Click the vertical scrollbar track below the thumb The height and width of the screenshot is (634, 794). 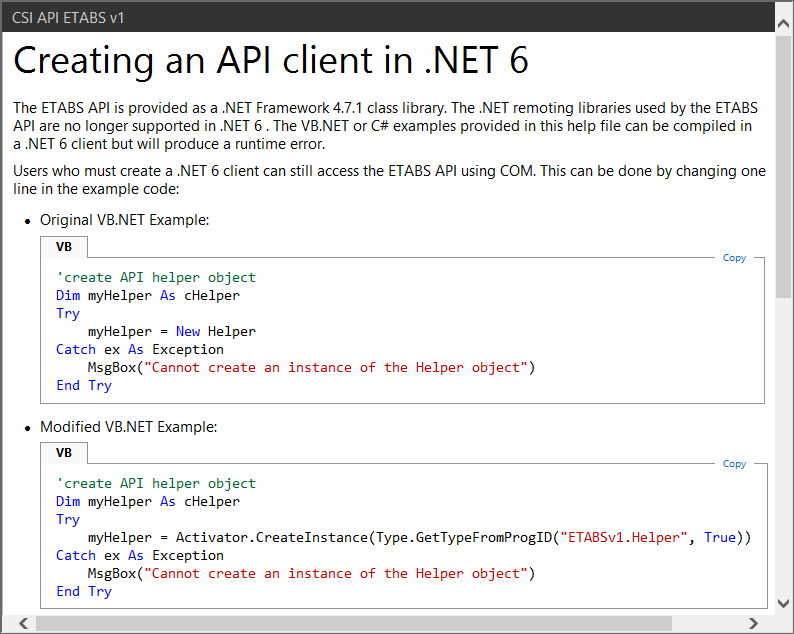pyautogui.click(x=784, y=450)
